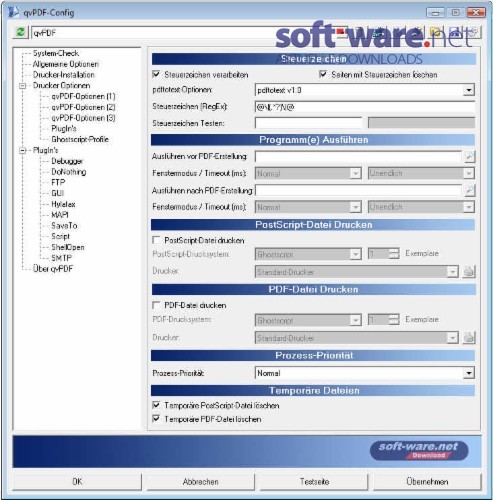Open Drucker dropdown in PDF-Datei Drucken section
Viewport: 493px width, 500px height.
tap(452, 338)
